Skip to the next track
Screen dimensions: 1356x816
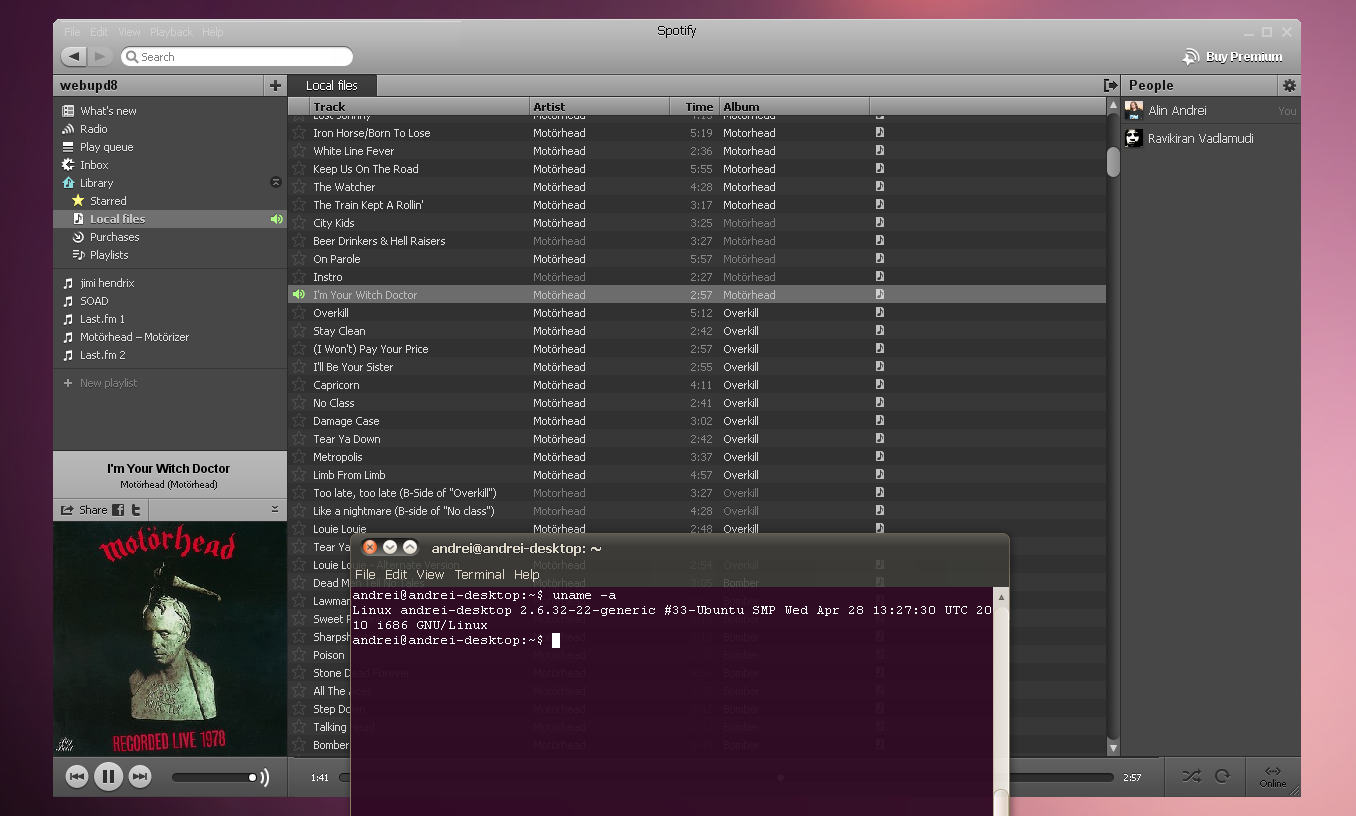click(x=140, y=776)
